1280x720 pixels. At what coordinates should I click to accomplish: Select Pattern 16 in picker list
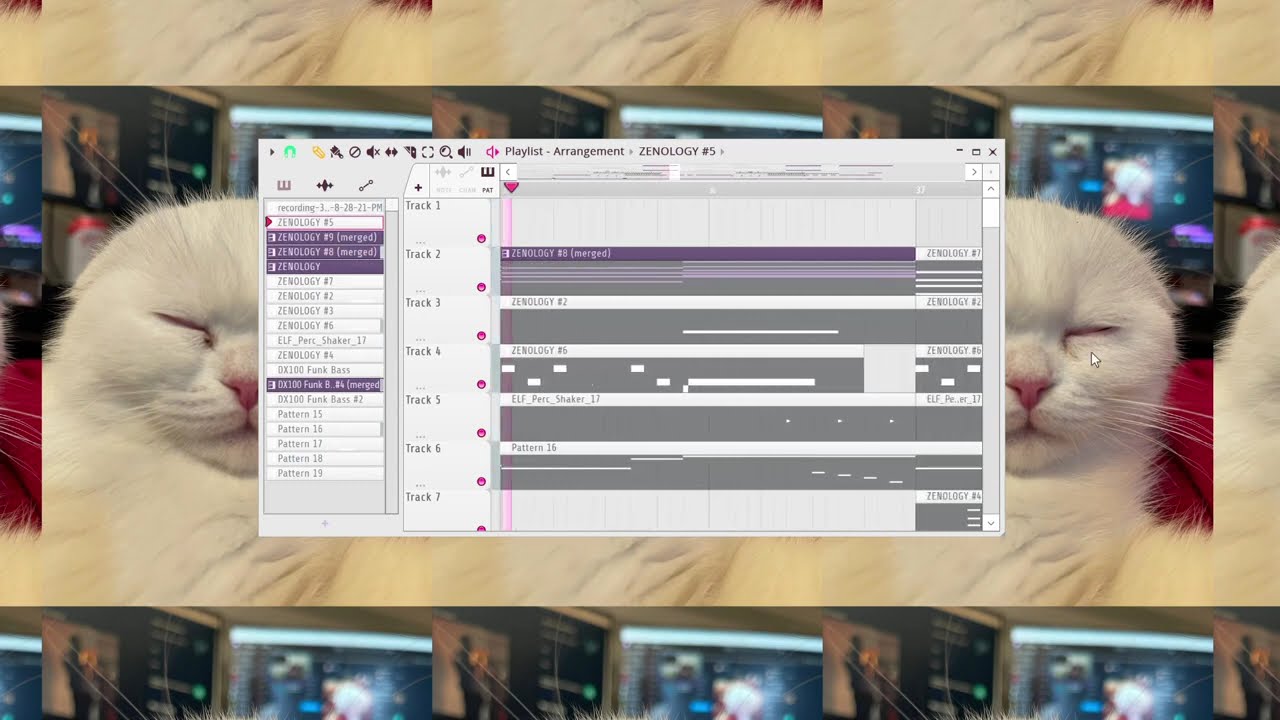tap(324, 429)
